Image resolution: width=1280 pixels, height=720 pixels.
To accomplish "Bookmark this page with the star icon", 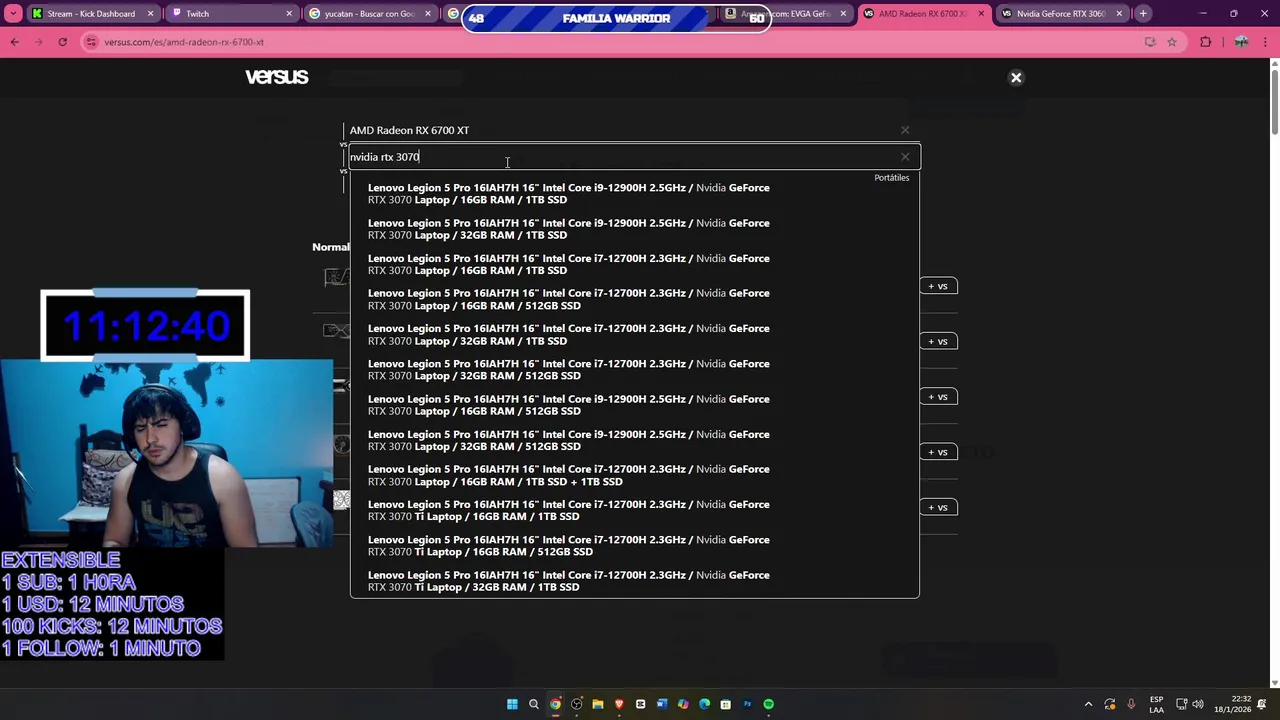I will click(x=1172, y=42).
